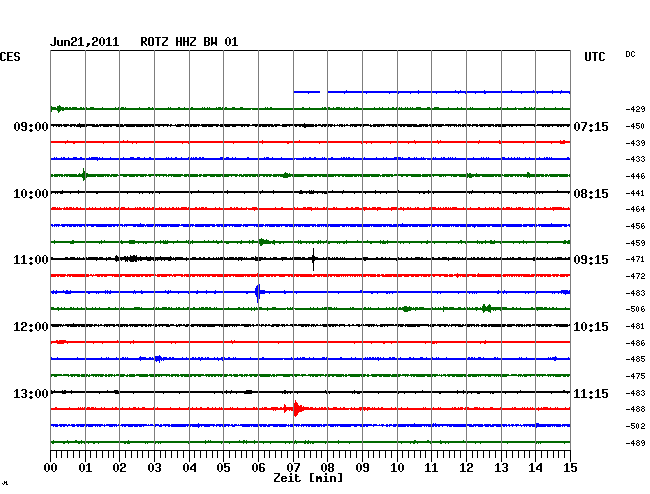Select the DC value -464
This screenshot has width=650, height=494.
[x=635, y=209]
